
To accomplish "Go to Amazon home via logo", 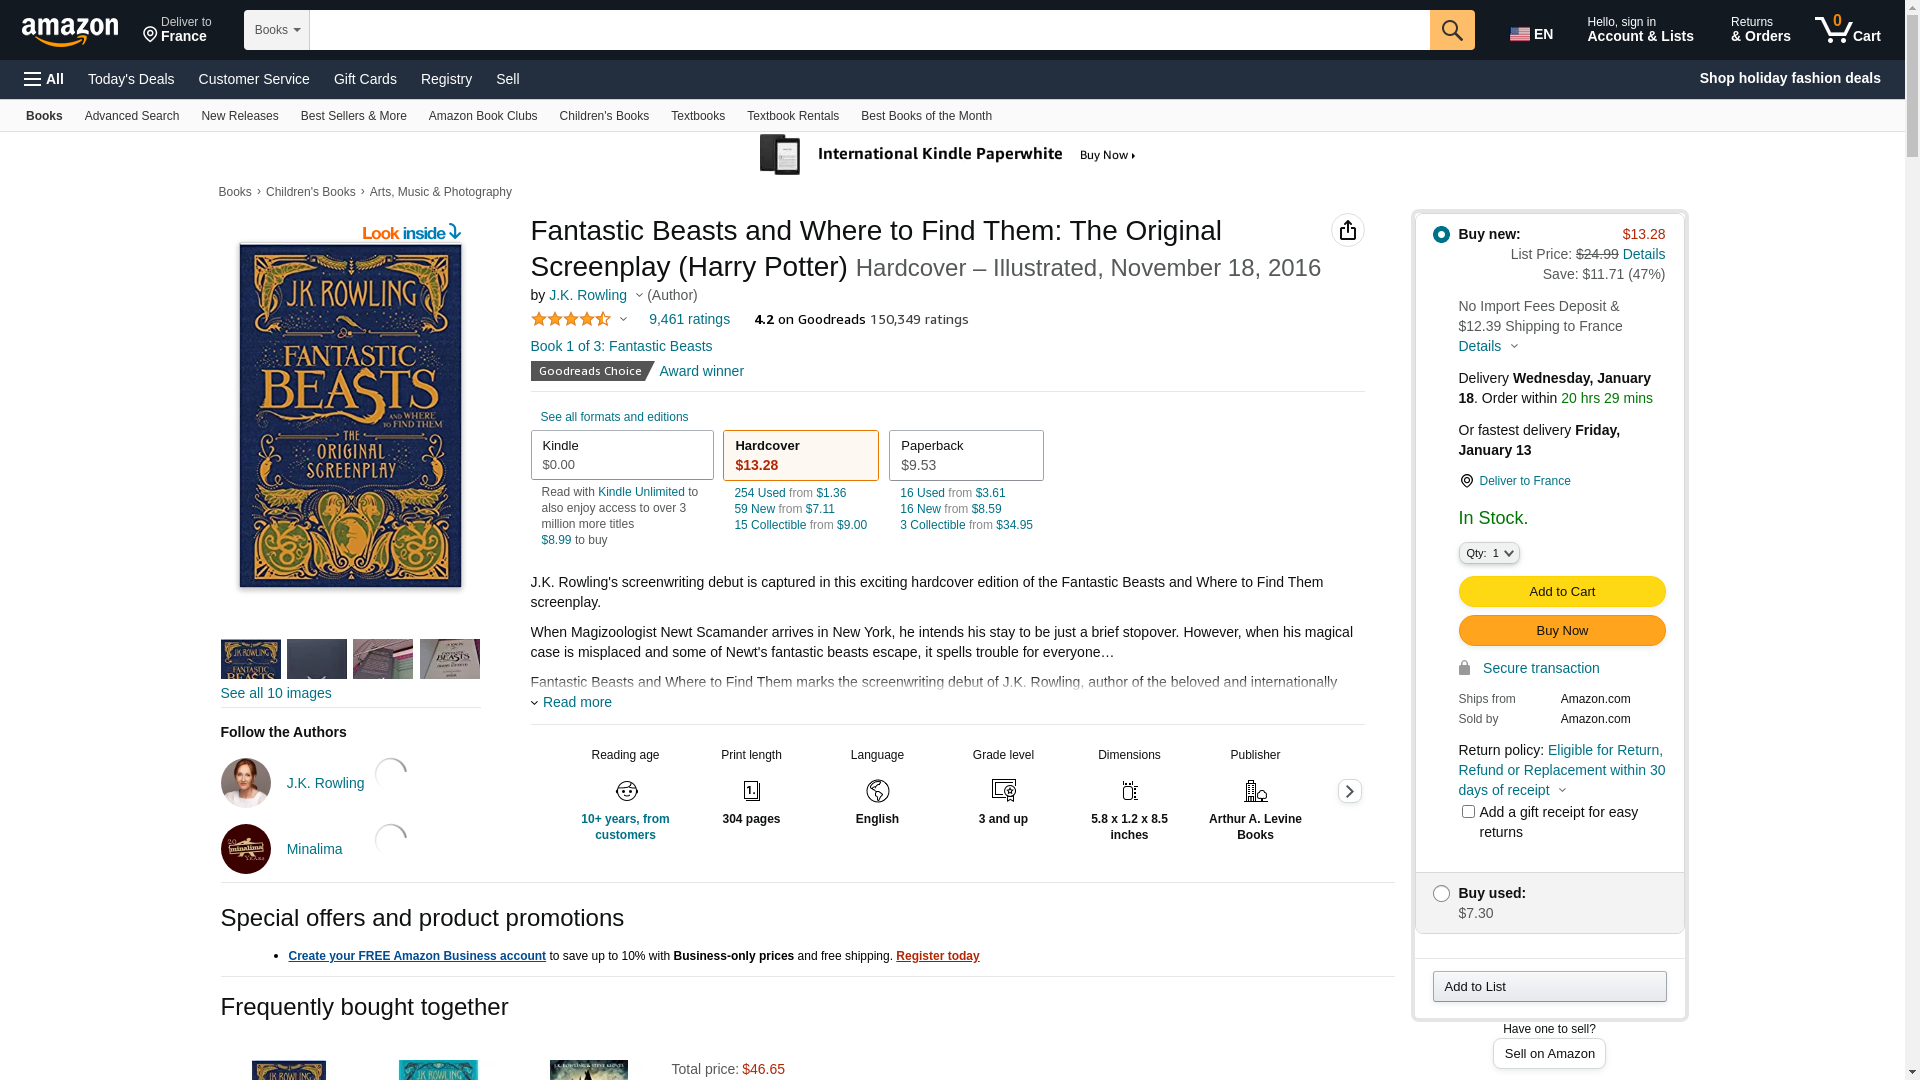I will [70, 32].
